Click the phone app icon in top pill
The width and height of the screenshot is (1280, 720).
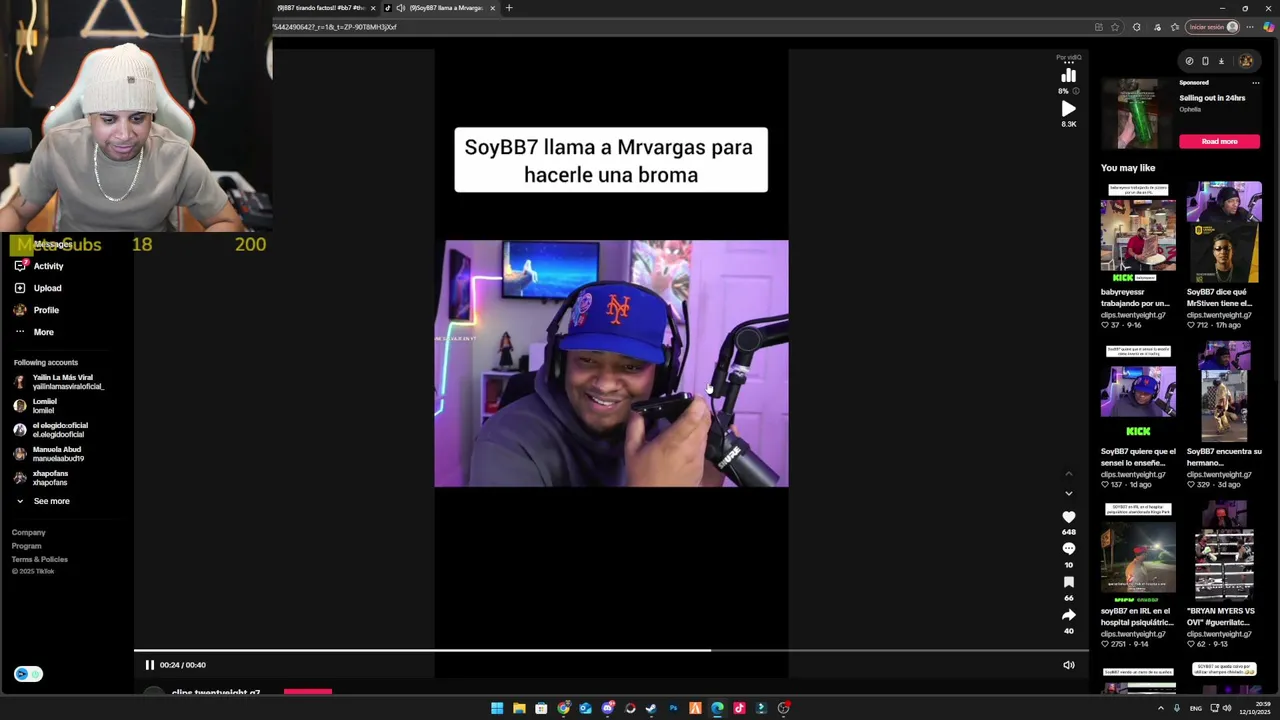pyautogui.click(x=1205, y=61)
